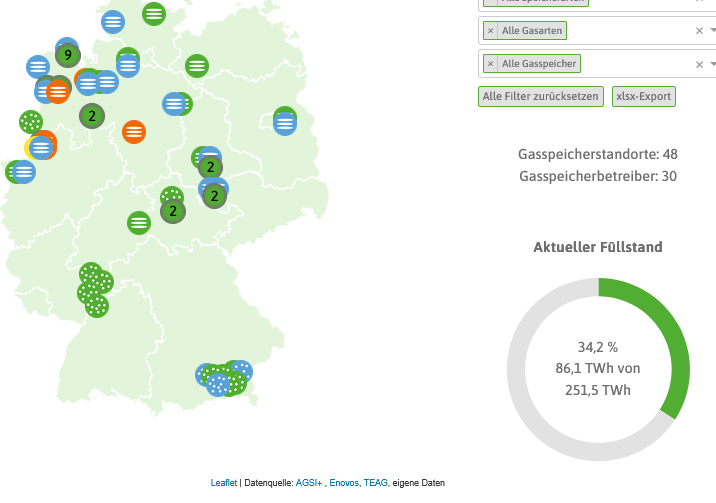716x503 pixels.
Task: Click the cluster marker labeled 9
Action: point(67,55)
